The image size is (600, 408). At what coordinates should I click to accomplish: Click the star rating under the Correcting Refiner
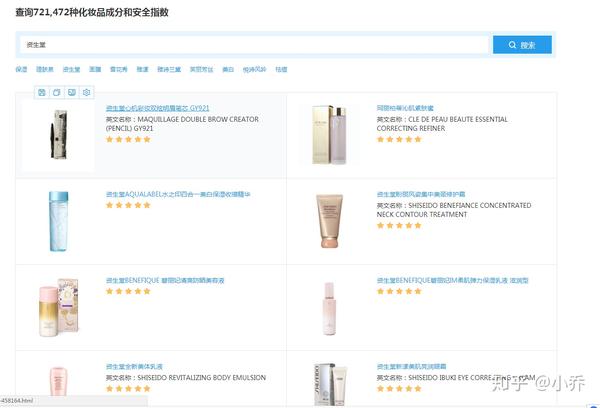(399, 139)
